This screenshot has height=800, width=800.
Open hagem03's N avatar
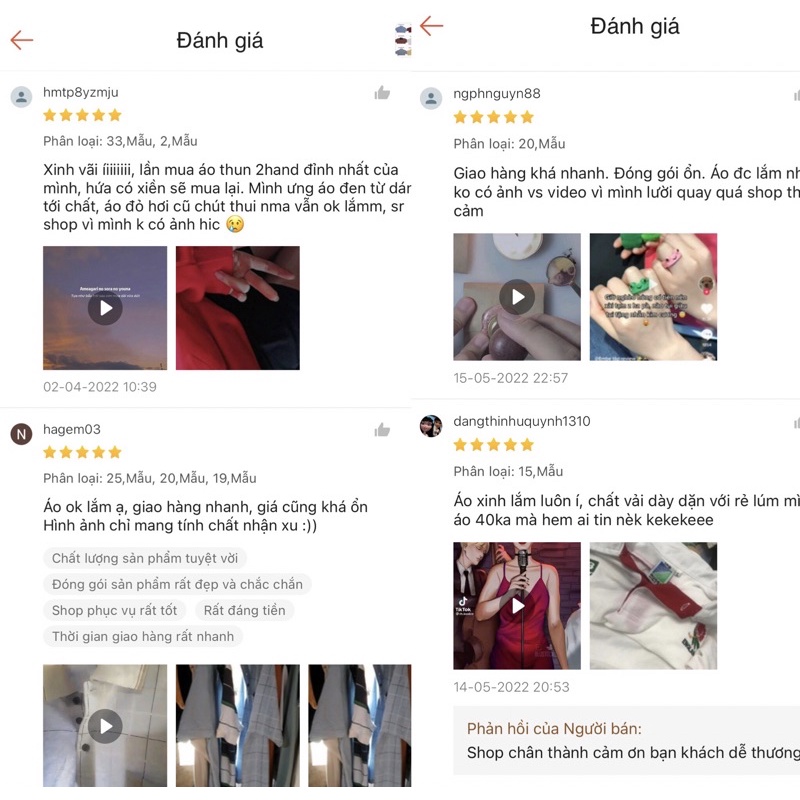(x=21, y=434)
